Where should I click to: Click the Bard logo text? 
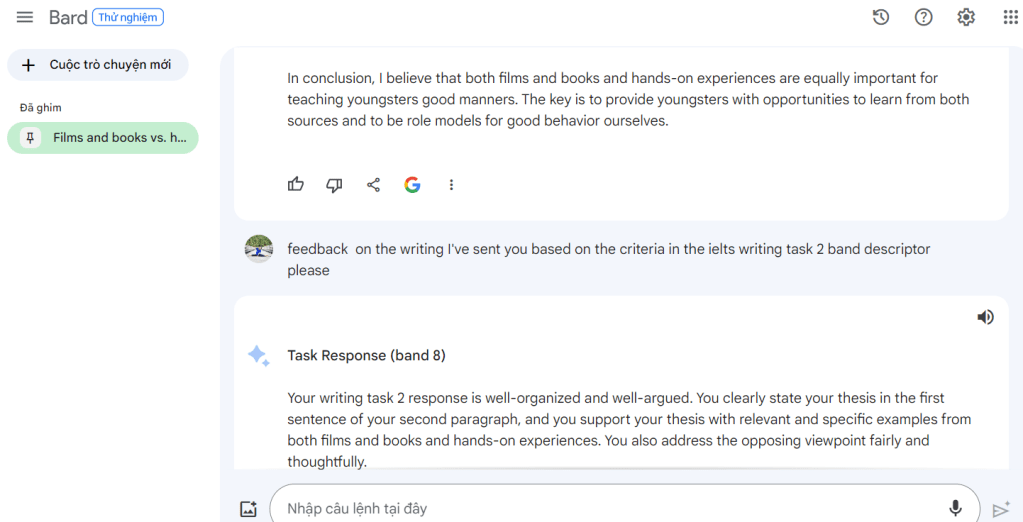(x=68, y=17)
